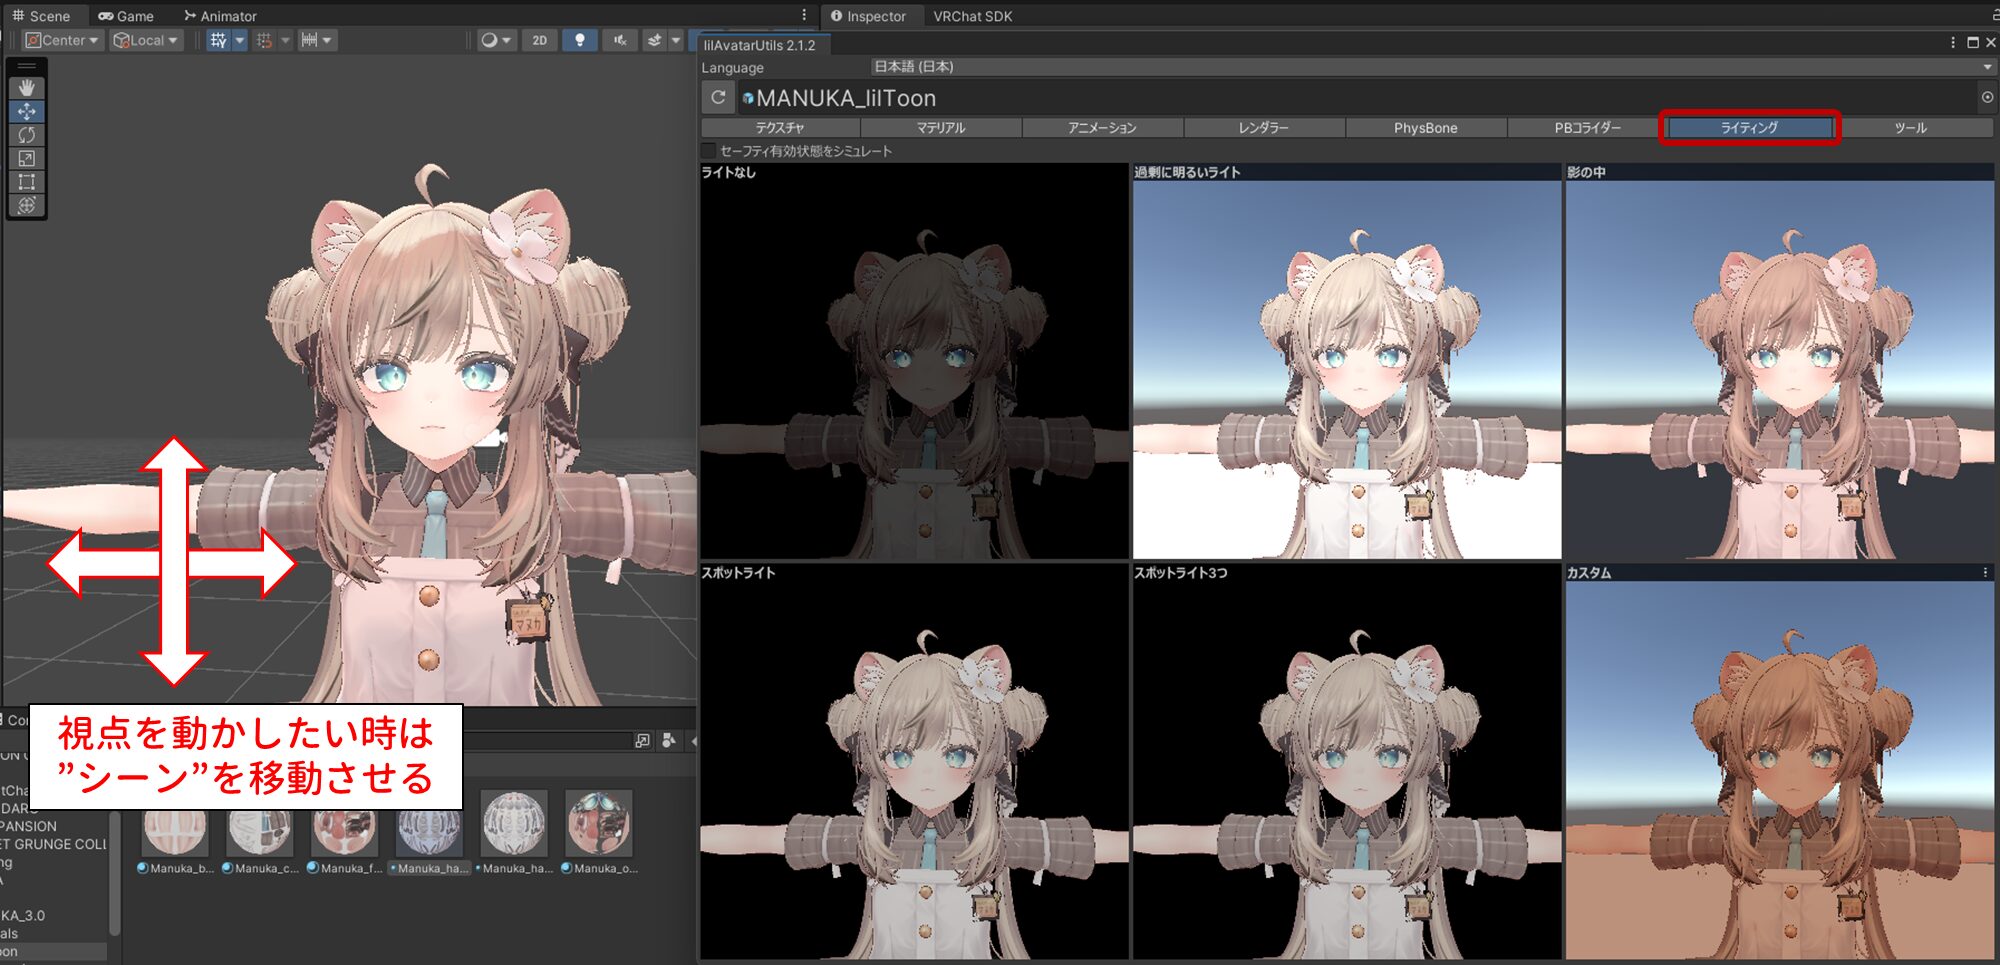2000x965 pixels.
Task: Select the Scale tool
Action: pyautogui.click(x=26, y=158)
